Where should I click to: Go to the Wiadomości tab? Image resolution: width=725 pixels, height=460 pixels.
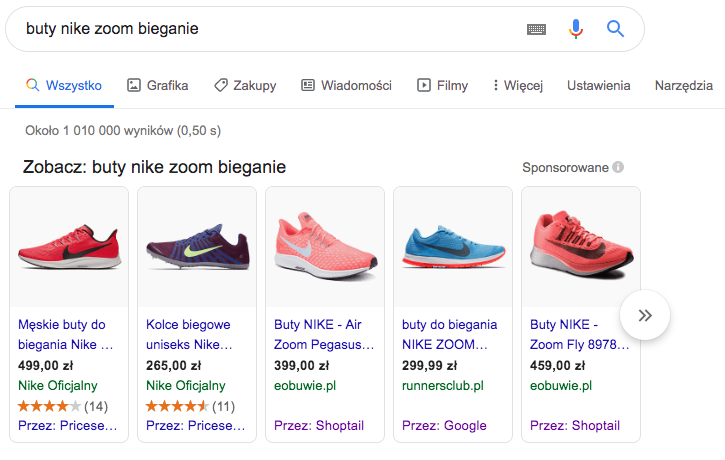click(347, 86)
